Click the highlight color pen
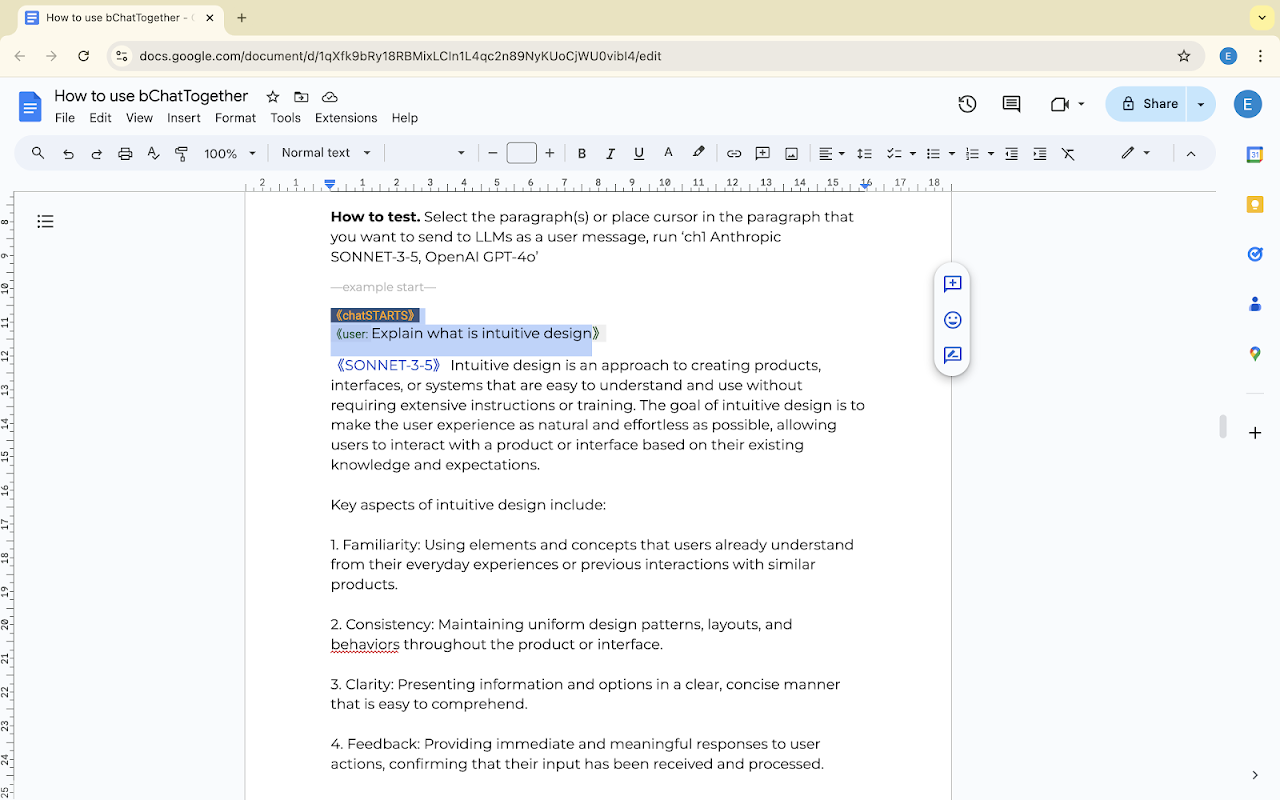Screen dimensions: 1280x800 pyautogui.click(x=698, y=153)
